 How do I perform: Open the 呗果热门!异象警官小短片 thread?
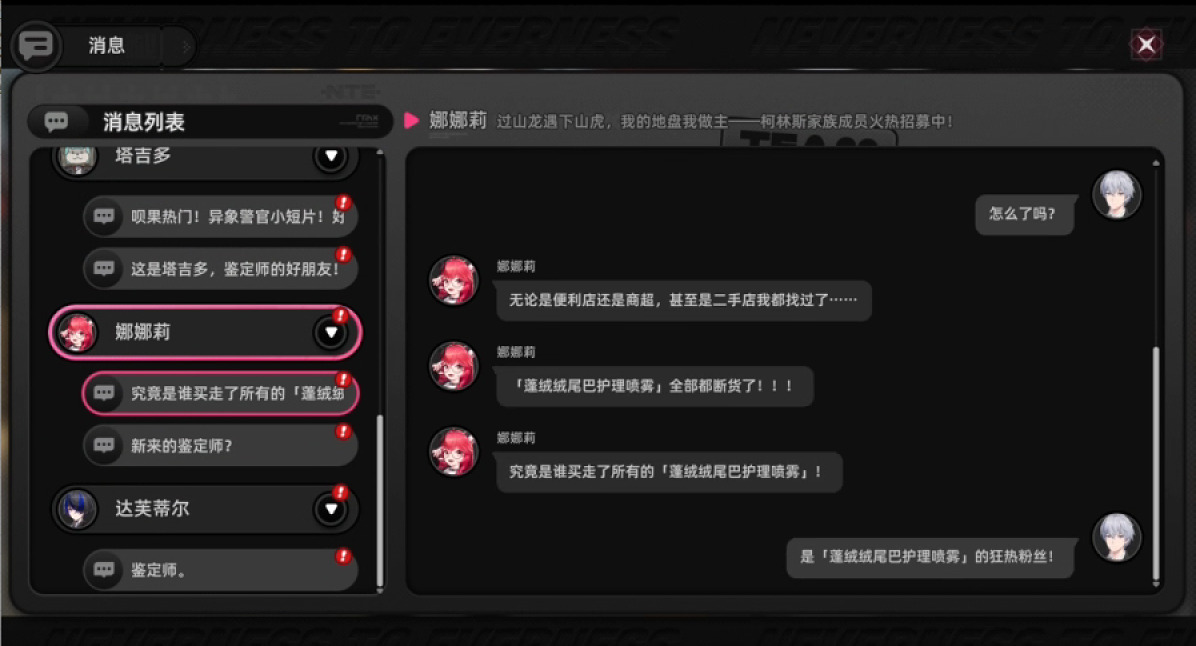click(x=220, y=217)
